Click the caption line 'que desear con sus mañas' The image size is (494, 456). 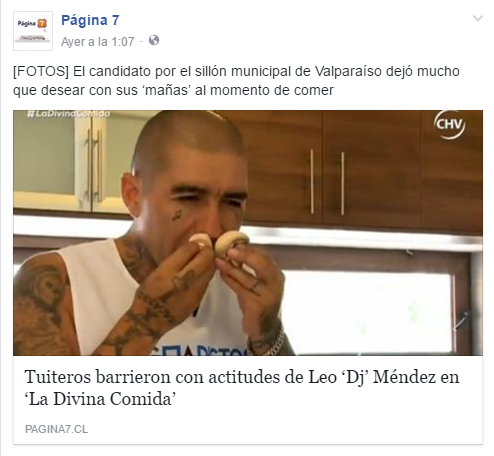tap(173, 90)
